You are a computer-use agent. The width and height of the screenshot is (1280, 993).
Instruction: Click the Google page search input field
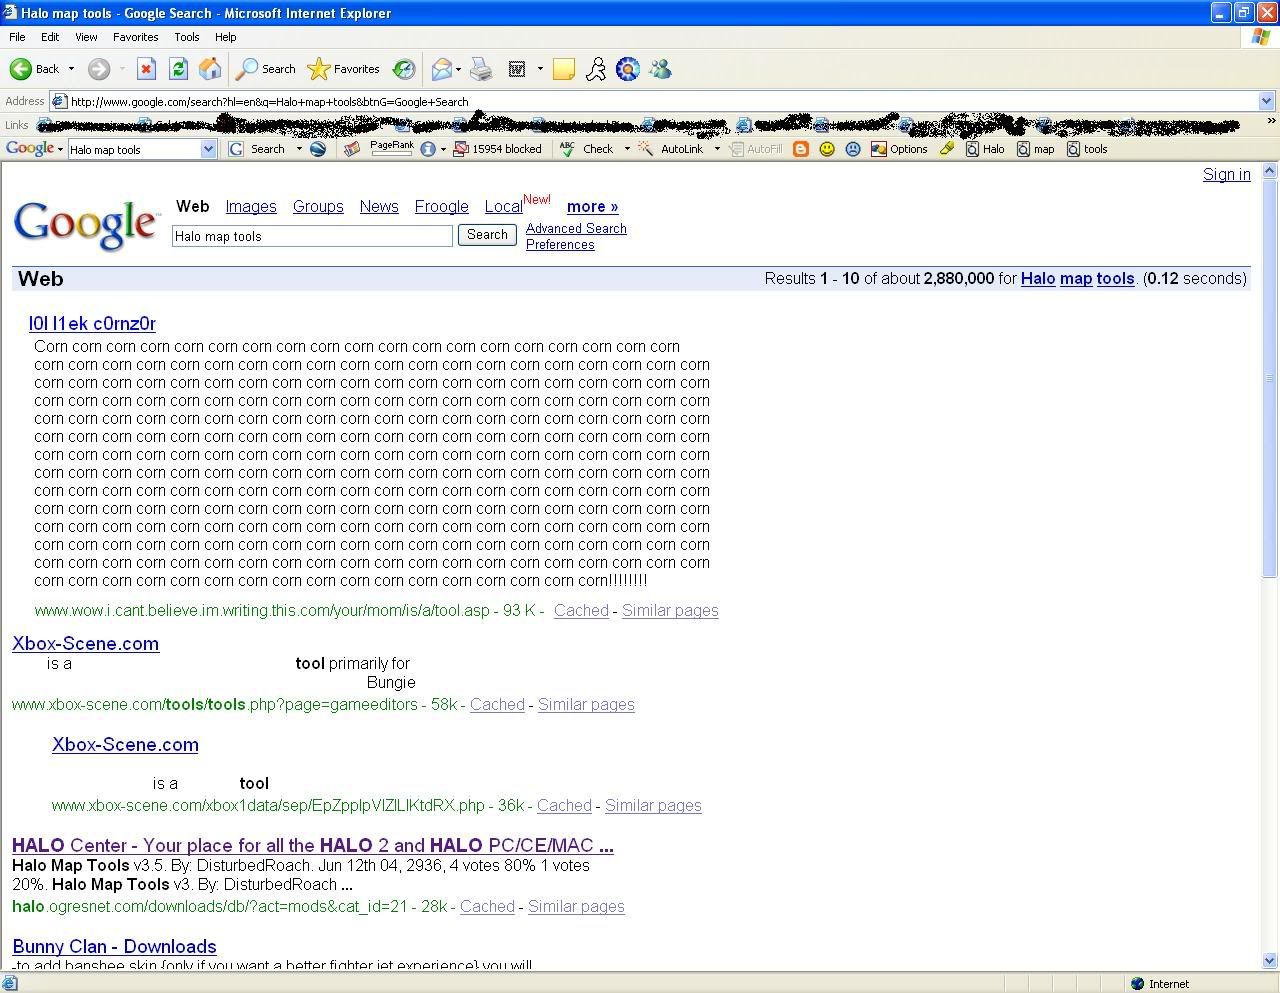click(x=312, y=236)
